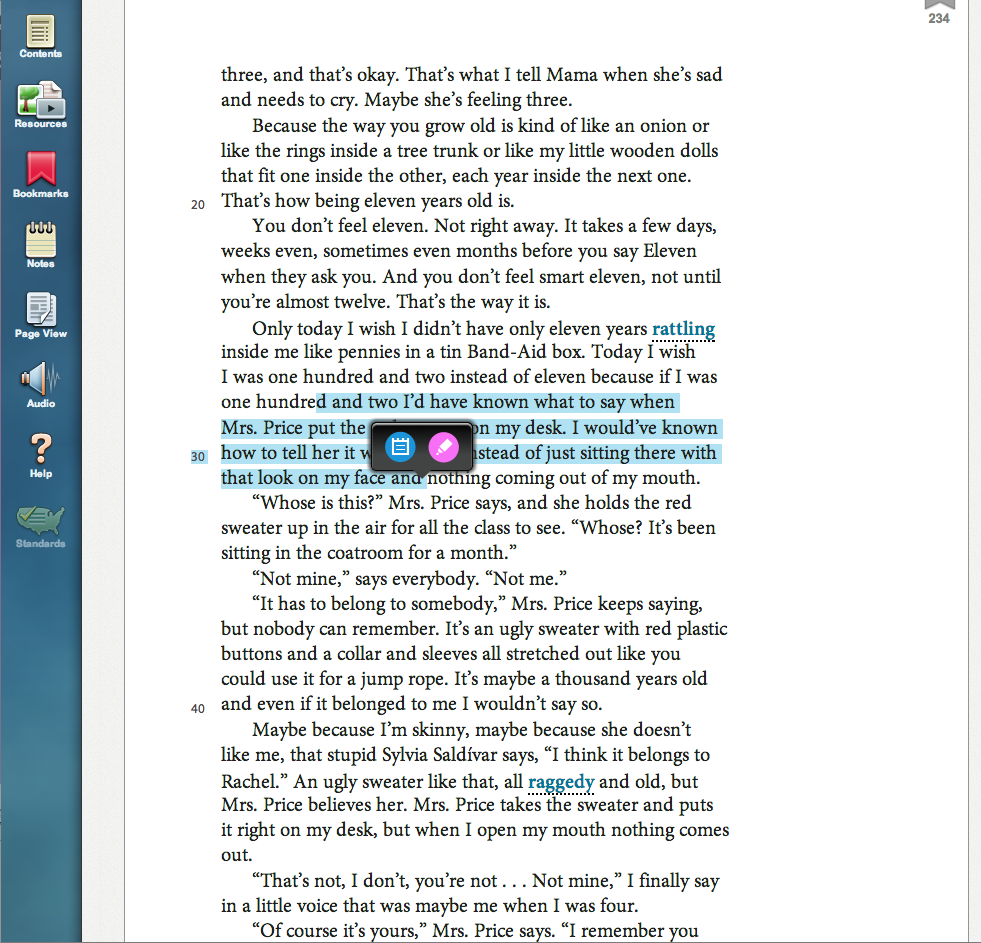Click the highlighted text "Mrs. Price put the"

point(293,427)
